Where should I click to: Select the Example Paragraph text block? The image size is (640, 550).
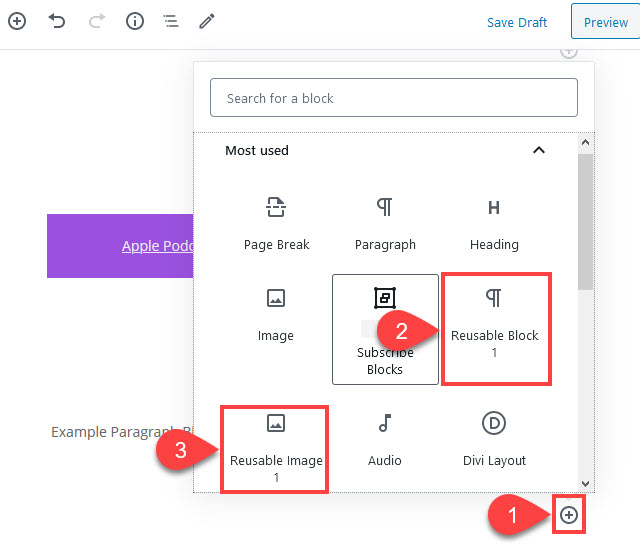122,432
